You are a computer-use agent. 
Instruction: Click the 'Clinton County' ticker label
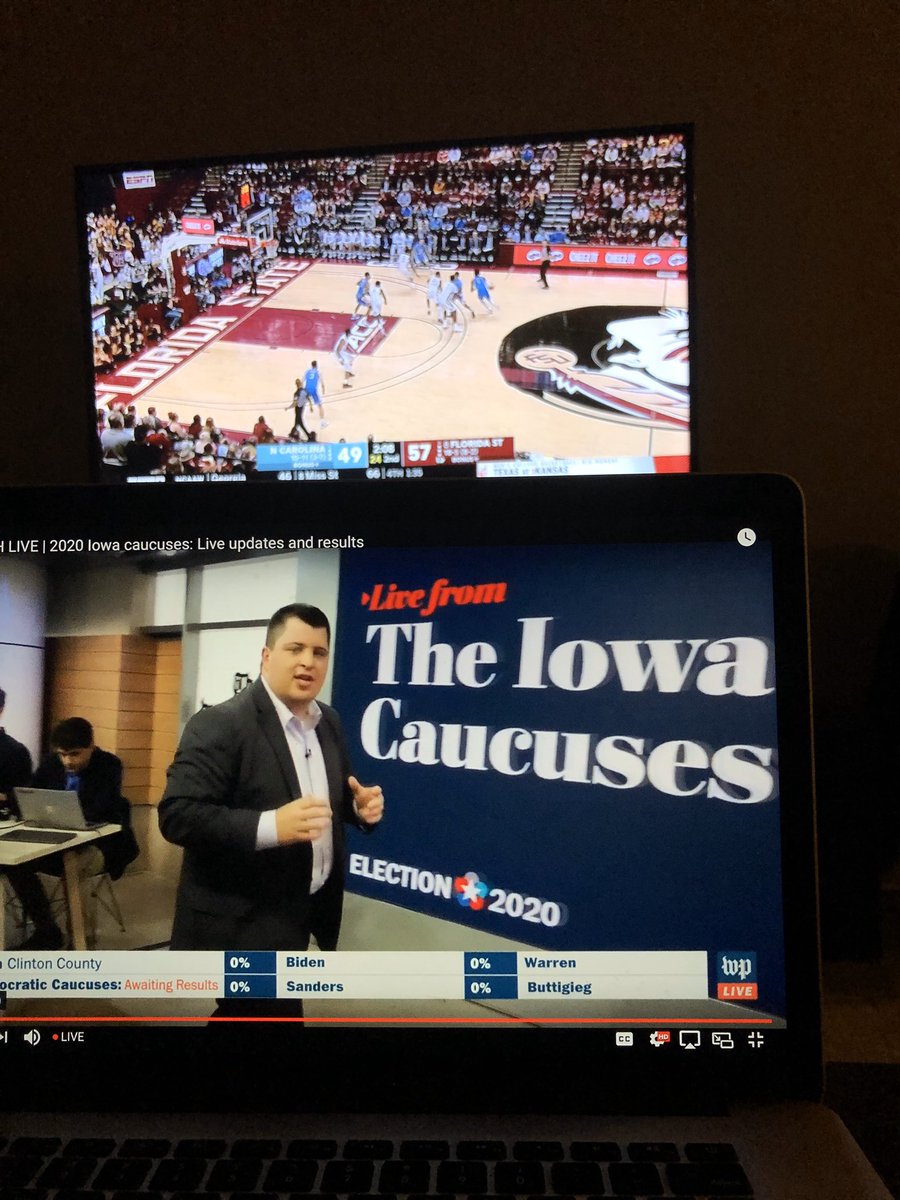coord(54,963)
